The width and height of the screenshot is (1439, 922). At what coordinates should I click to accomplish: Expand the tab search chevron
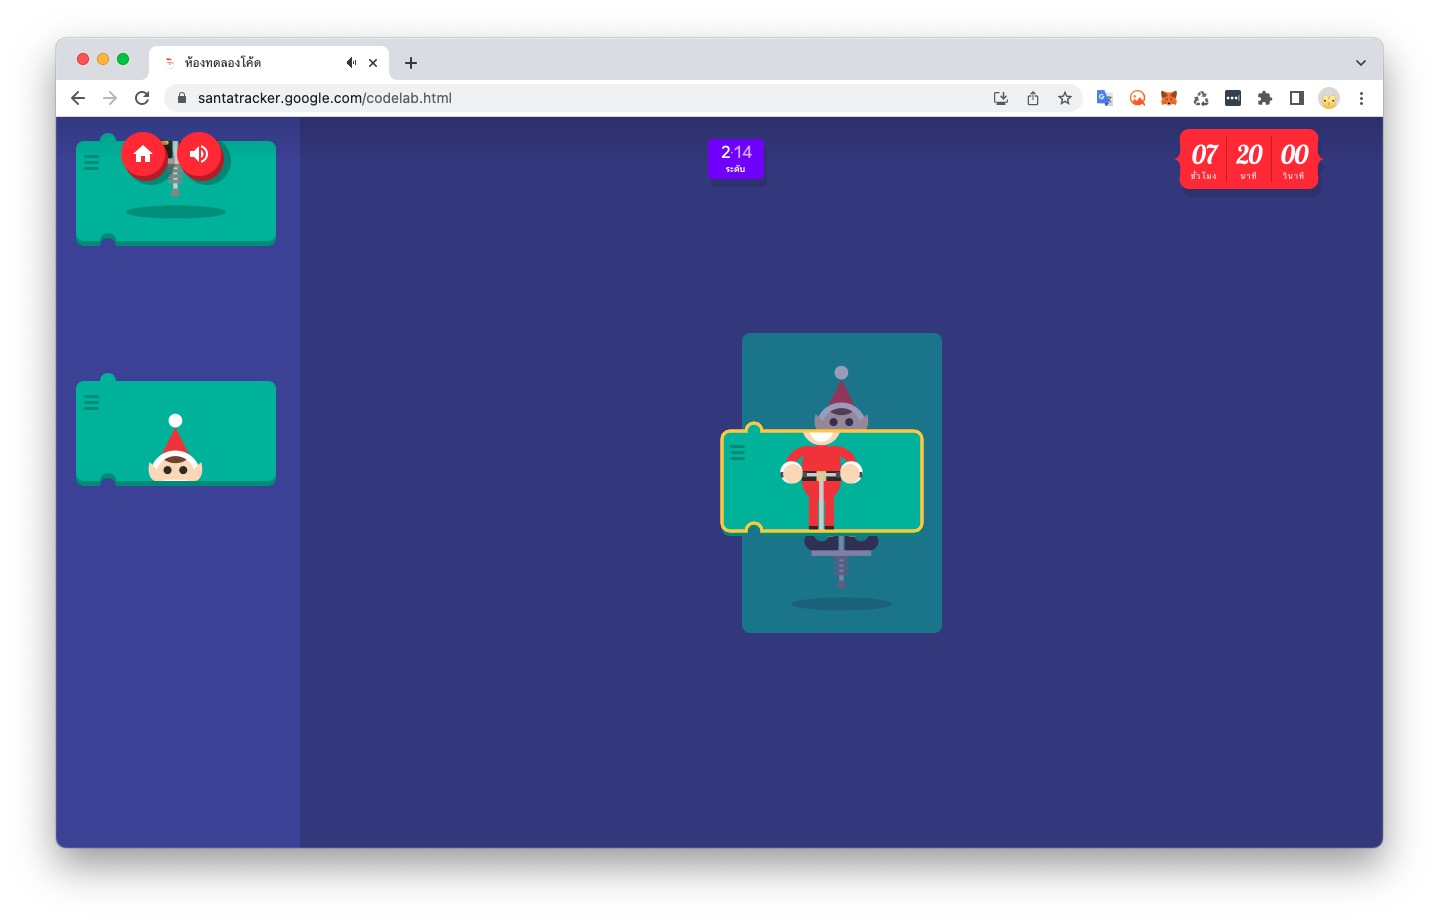1360,63
